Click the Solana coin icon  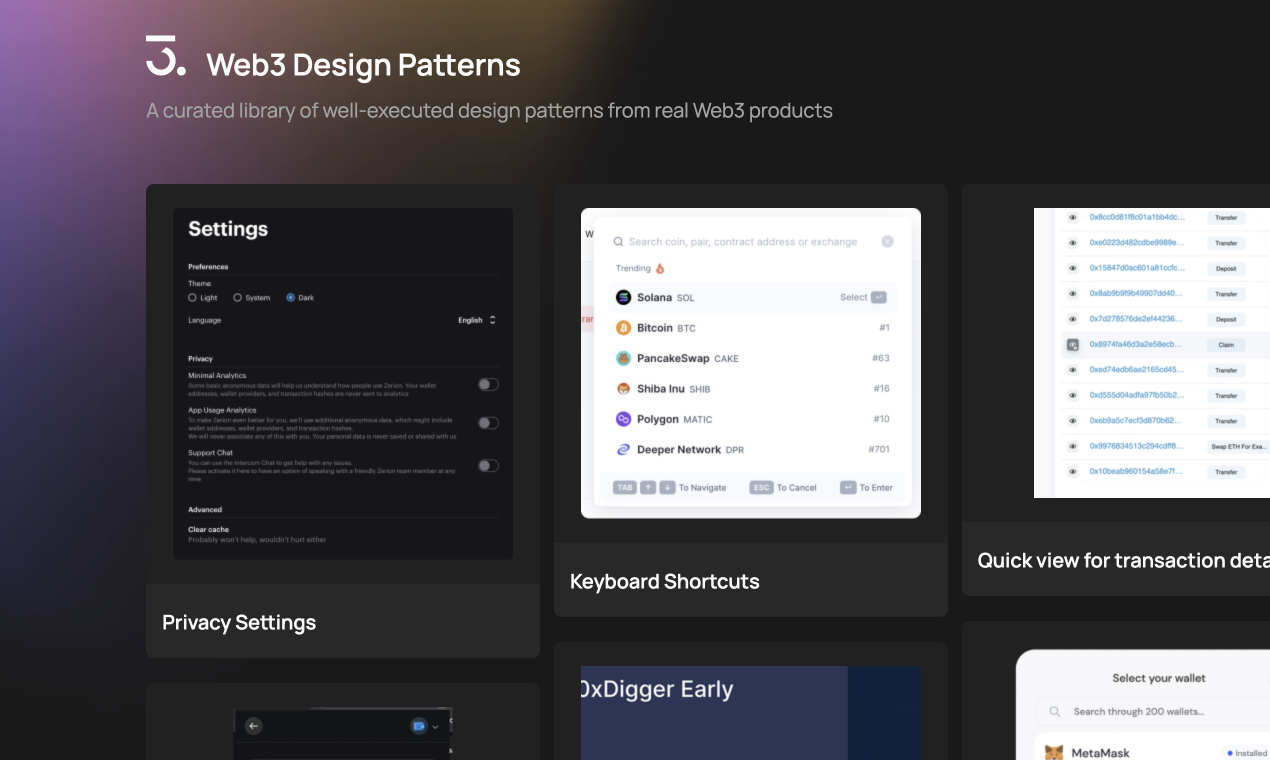point(624,297)
